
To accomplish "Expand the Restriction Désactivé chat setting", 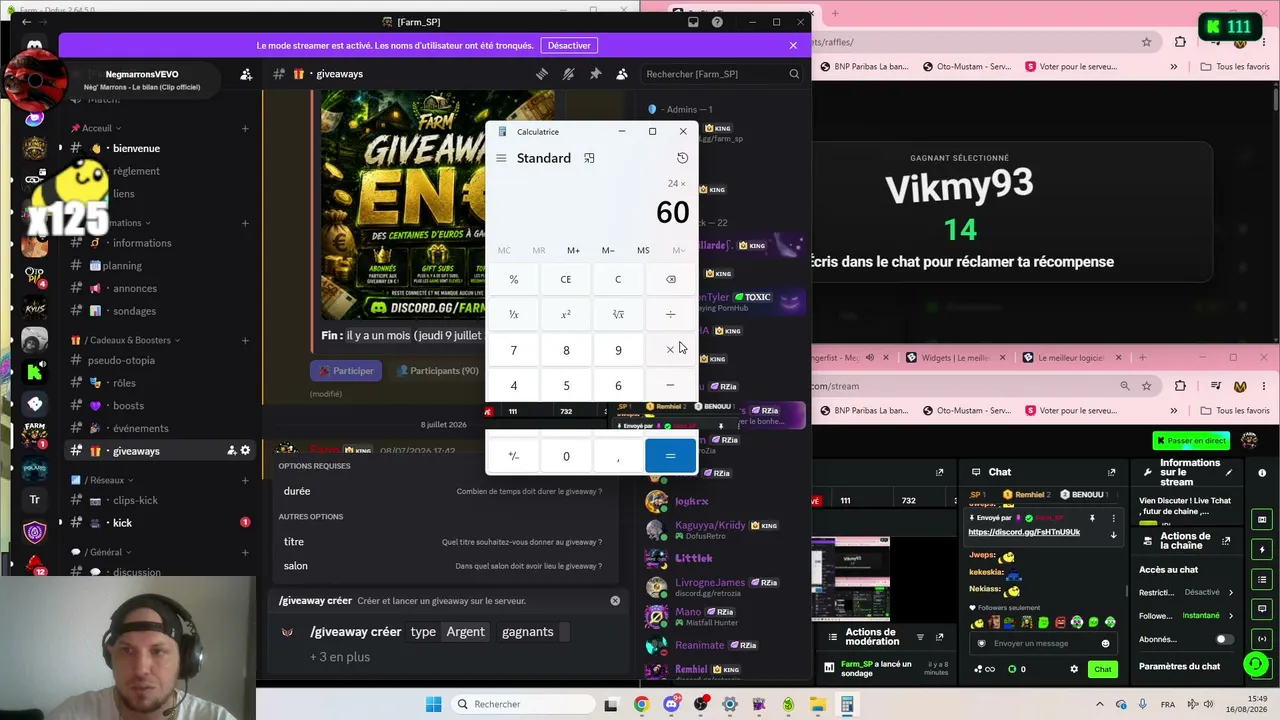I will pos(1187,592).
